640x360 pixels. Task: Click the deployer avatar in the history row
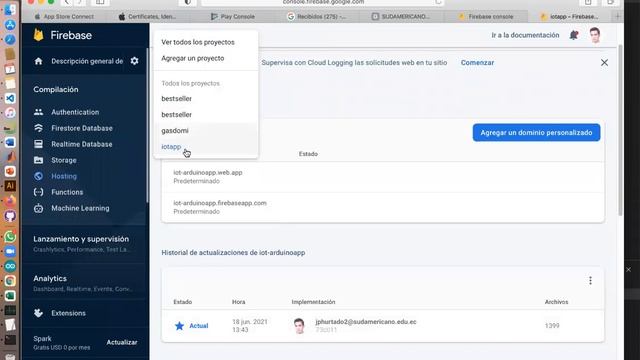click(299, 326)
